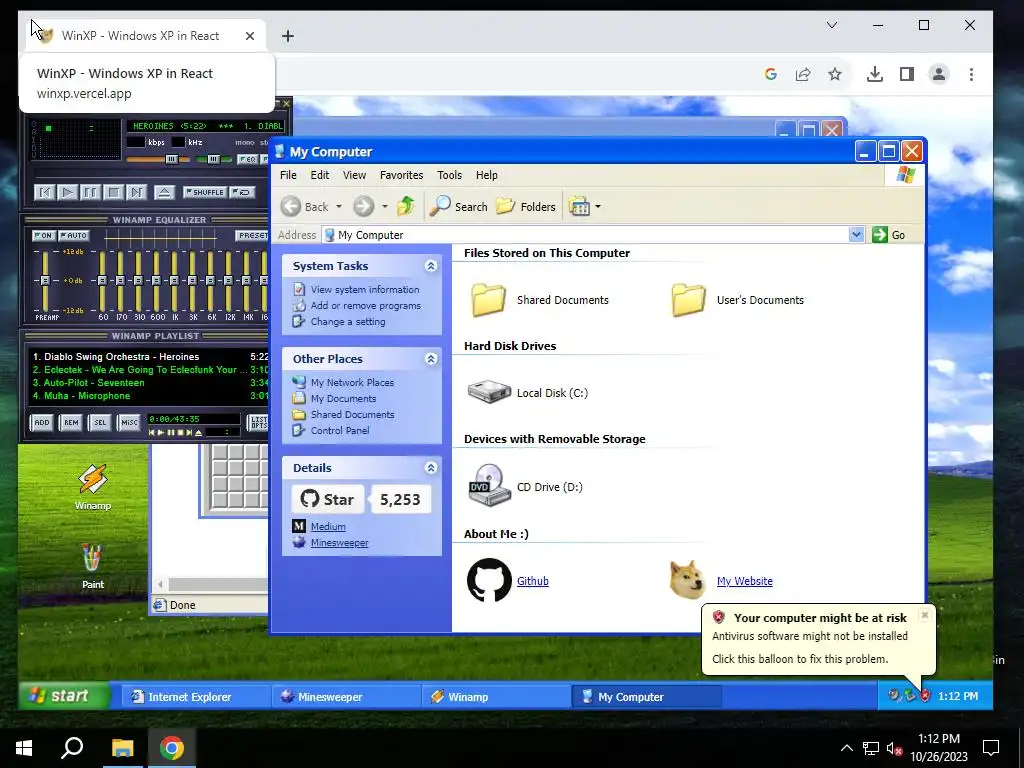The width and height of the screenshot is (1024, 768).
Task: Click Winamp Previous track button
Action: (x=44, y=192)
